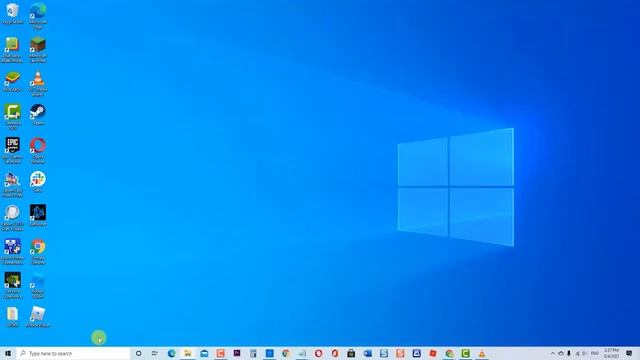The width and height of the screenshot is (640, 360).
Task: Open the Windows Start menu
Action: point(8,353)
